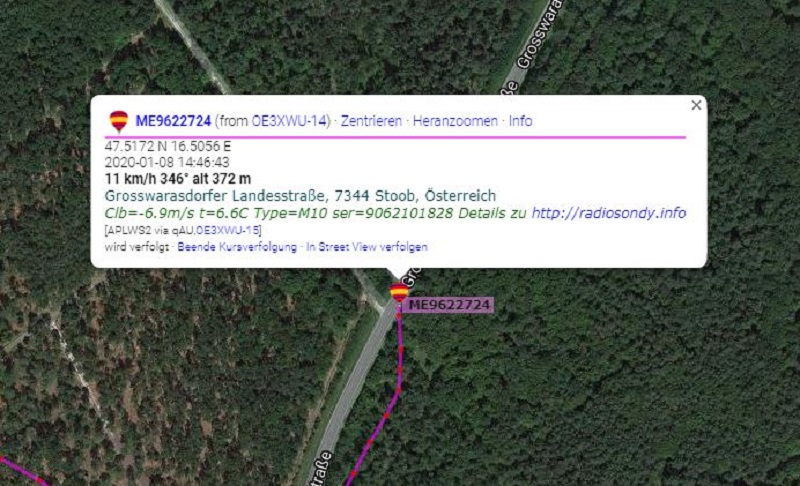Click In Street View verfolgen
Image resolution: width=800 pixels, height=486 pixels.
pos(367,247)
